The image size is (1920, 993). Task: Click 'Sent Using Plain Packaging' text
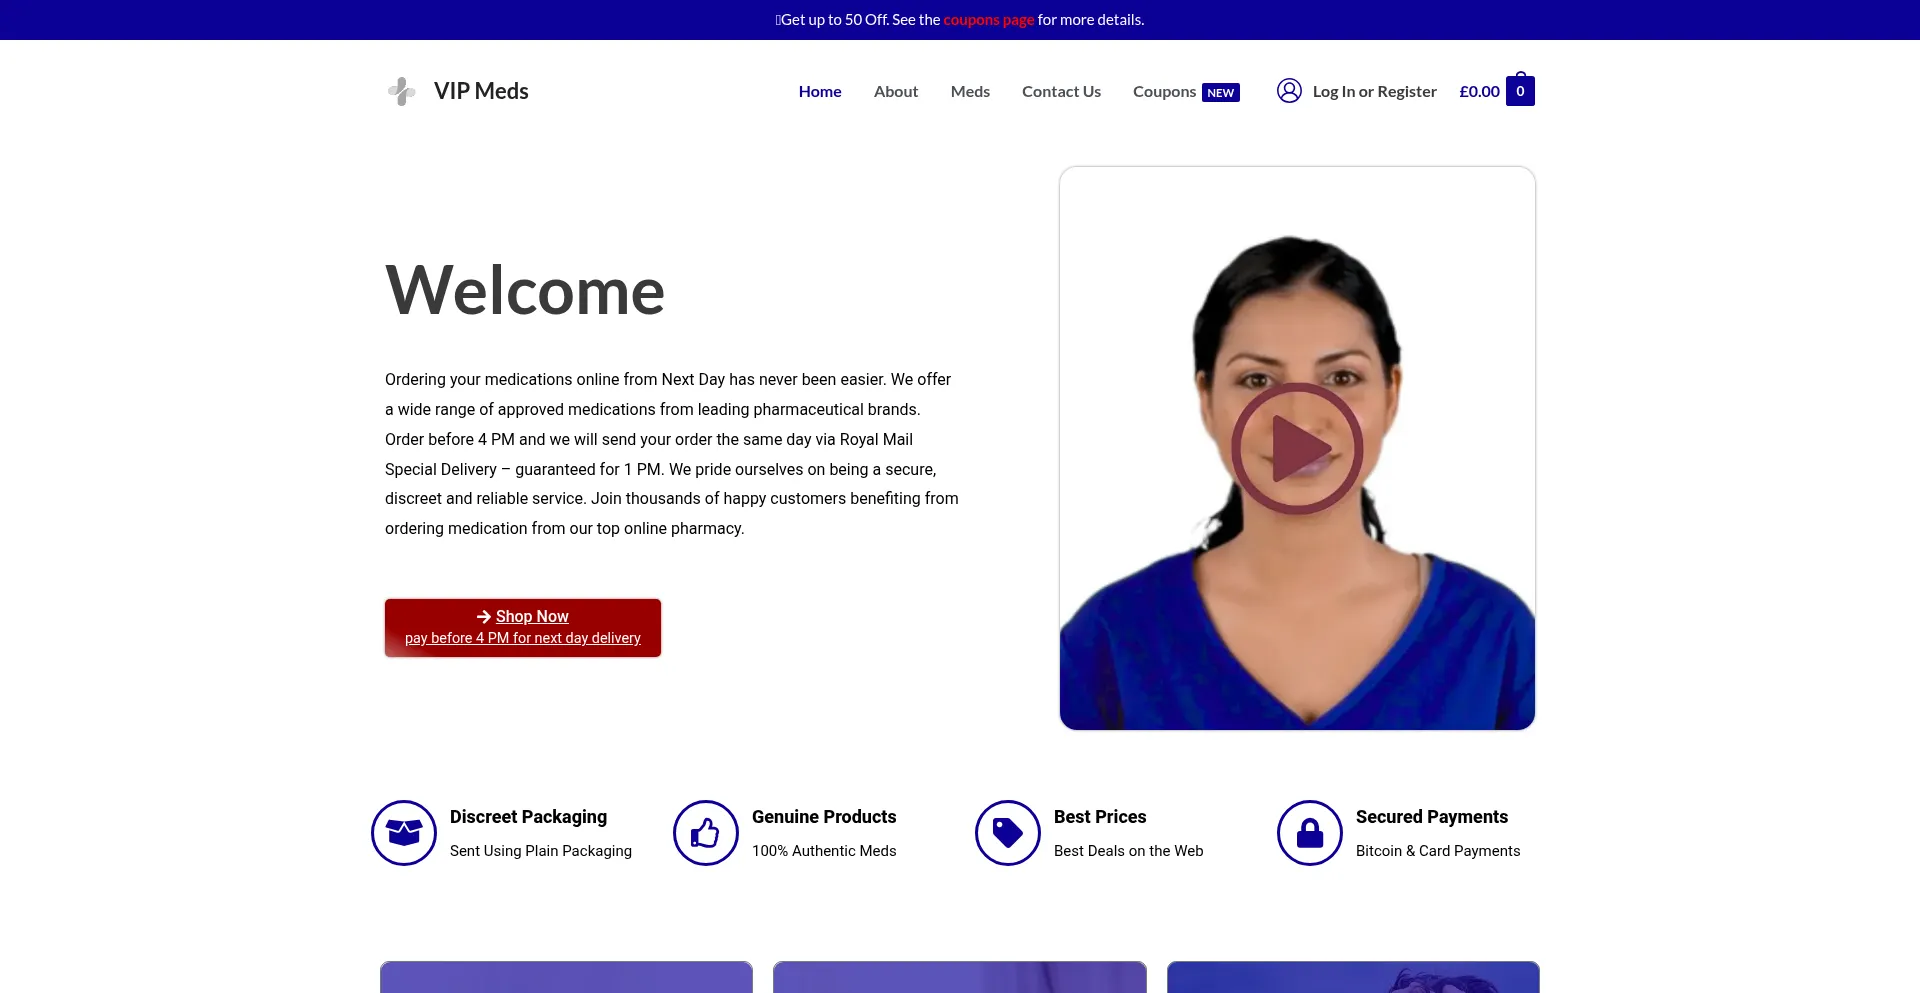coord(541,851)
